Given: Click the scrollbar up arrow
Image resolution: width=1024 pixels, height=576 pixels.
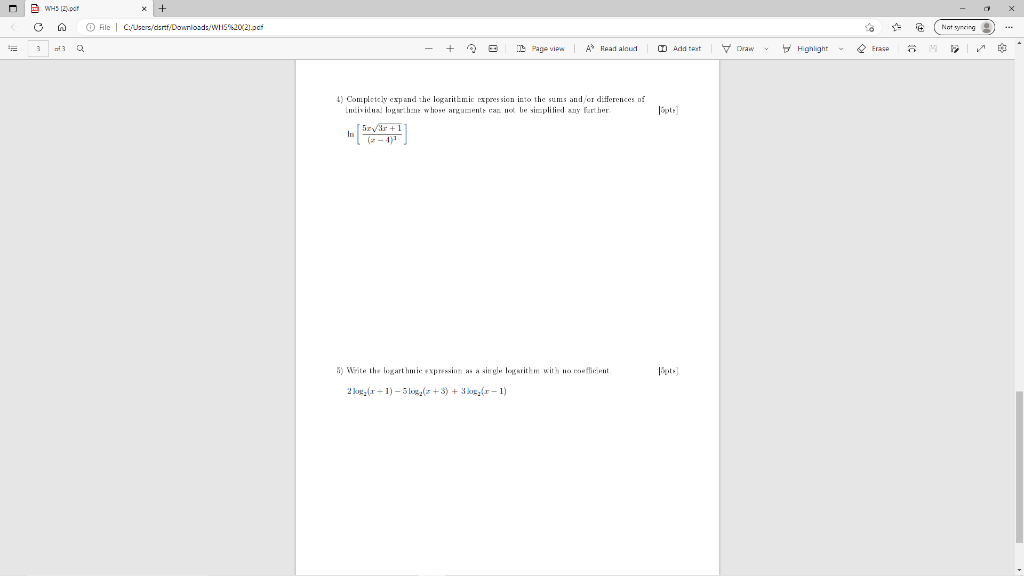Looking at the screenshot, I should click(x=1019, y=43).
